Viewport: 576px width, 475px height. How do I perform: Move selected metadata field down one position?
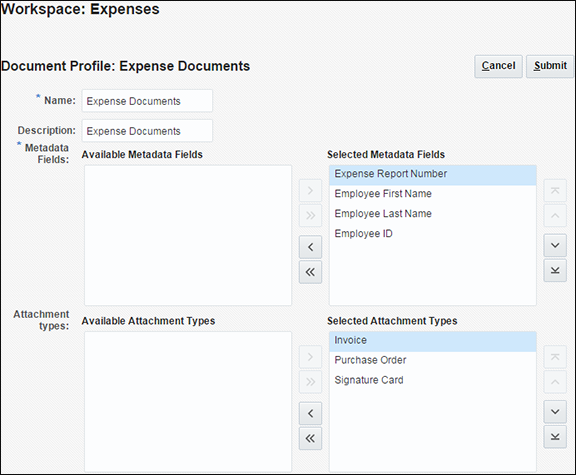pyautogui.click(x=555, y=245)
